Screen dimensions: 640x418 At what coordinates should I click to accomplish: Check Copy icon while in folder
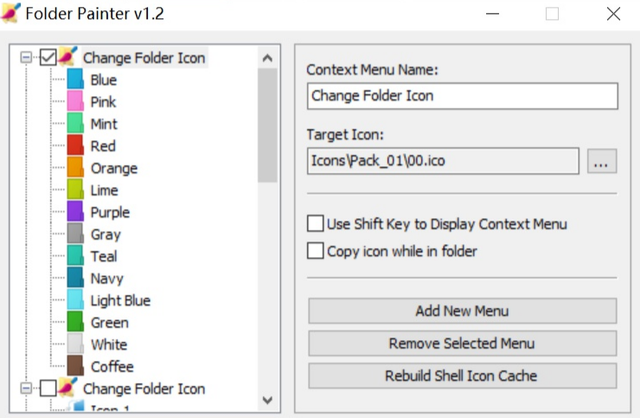pos(315,251)
